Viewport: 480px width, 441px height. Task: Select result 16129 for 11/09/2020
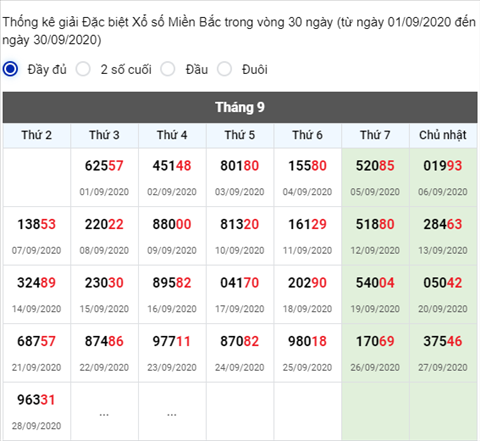tap(307, 224)
